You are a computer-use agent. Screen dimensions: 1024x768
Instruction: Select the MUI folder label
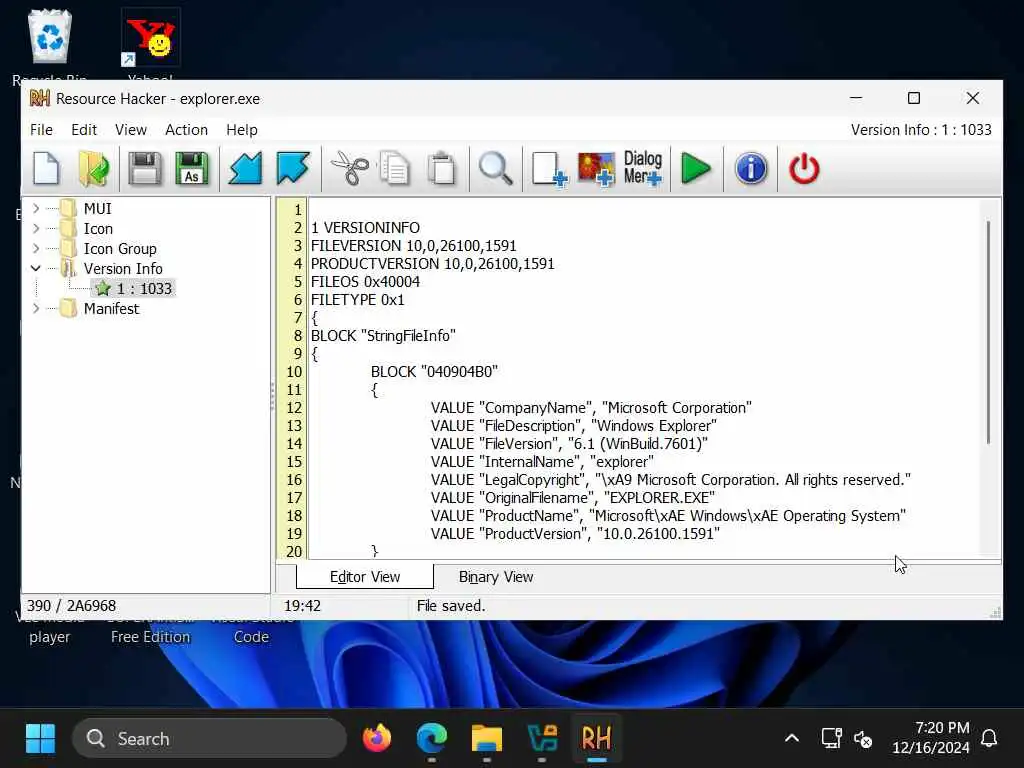pos(97,208)
